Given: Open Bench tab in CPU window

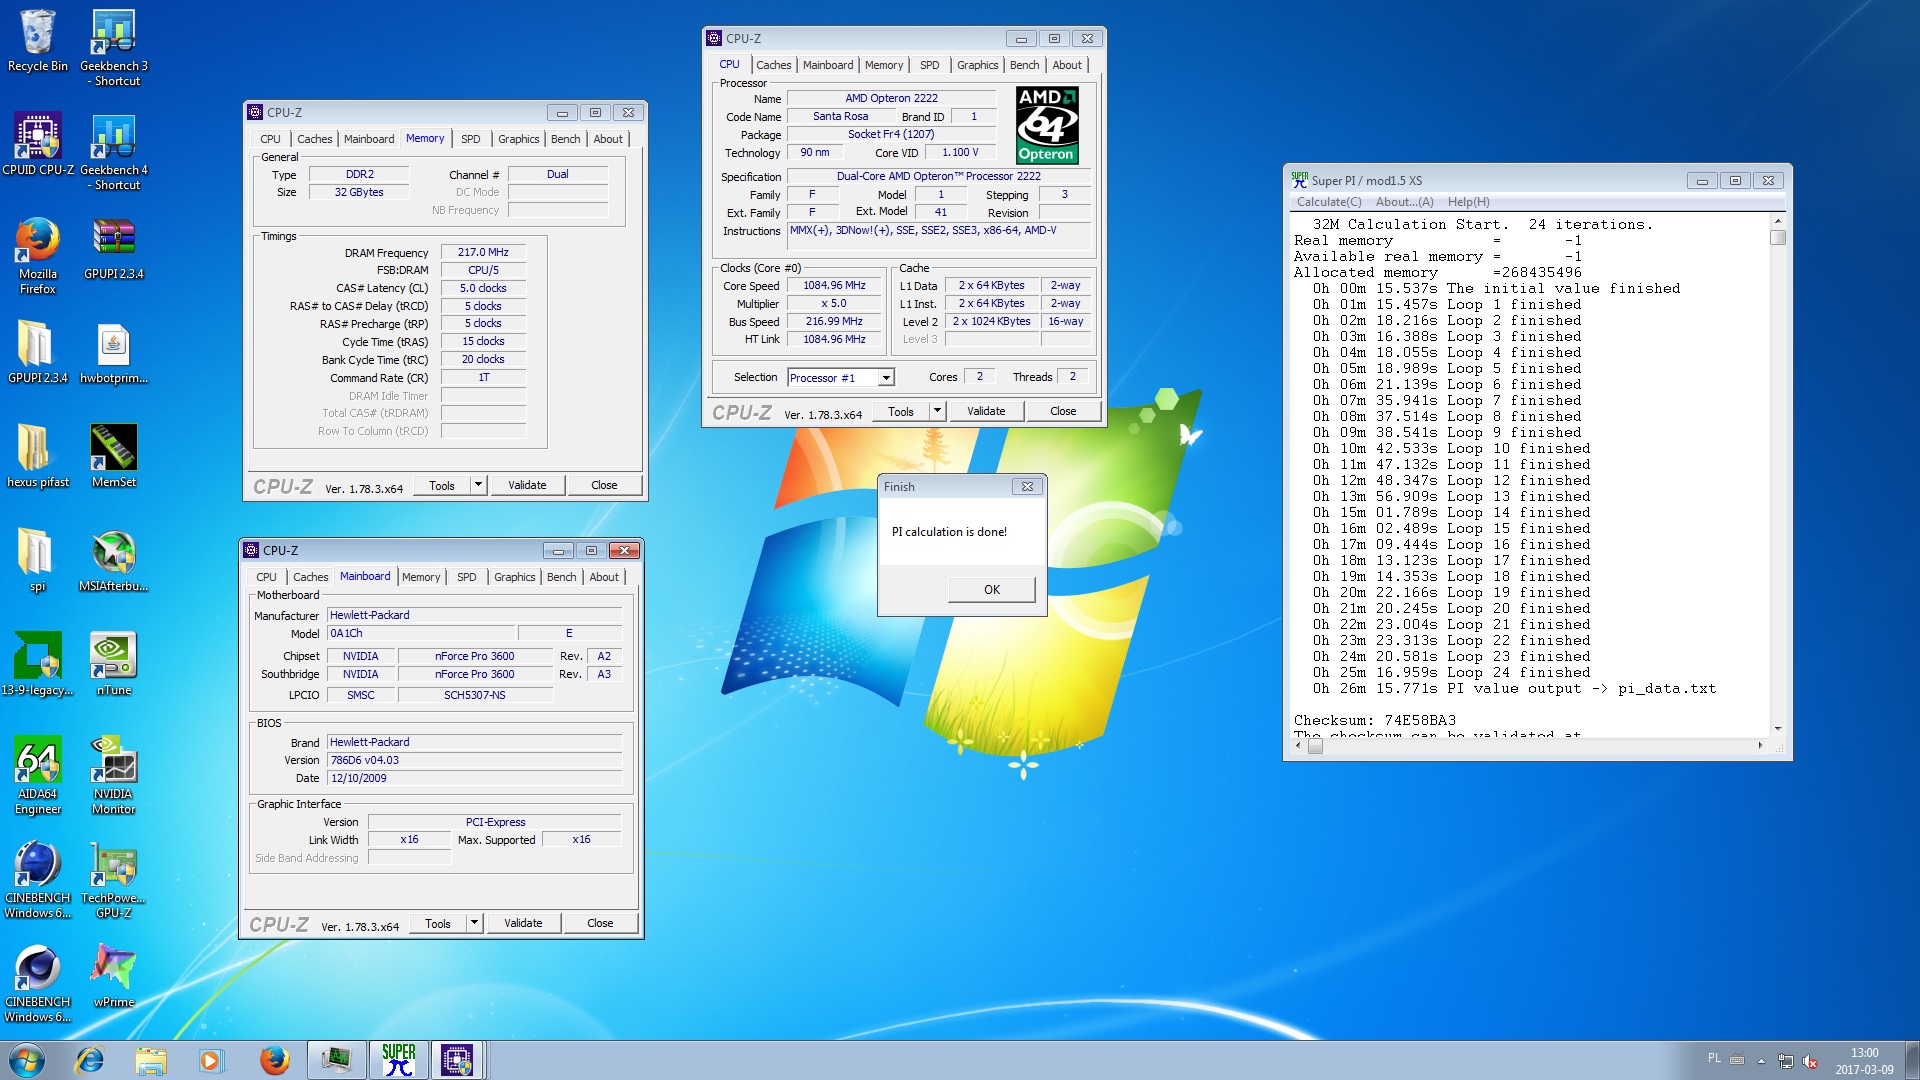Looking at the screenshot, I should [1024, 65].
